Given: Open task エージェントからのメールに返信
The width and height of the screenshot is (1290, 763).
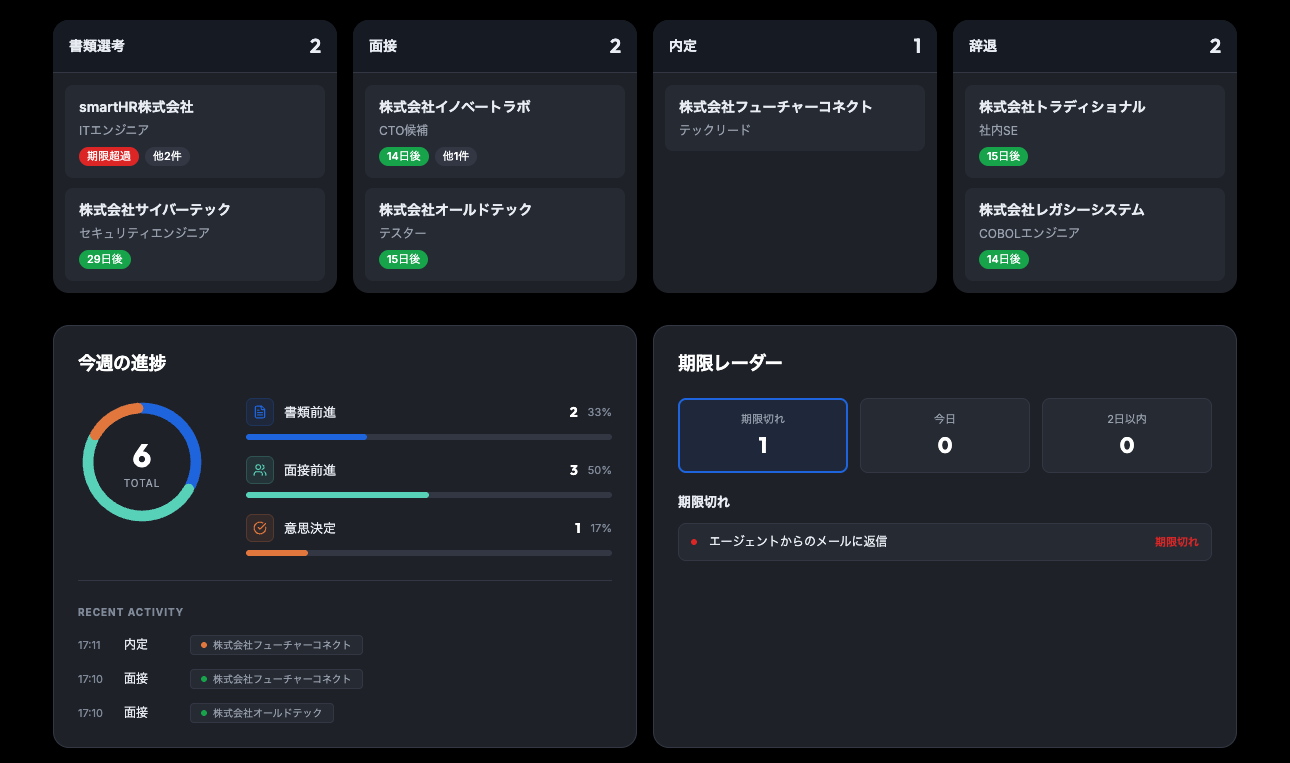Looking at the screenshot, I should pyautogui.click(x=945, y=542).
